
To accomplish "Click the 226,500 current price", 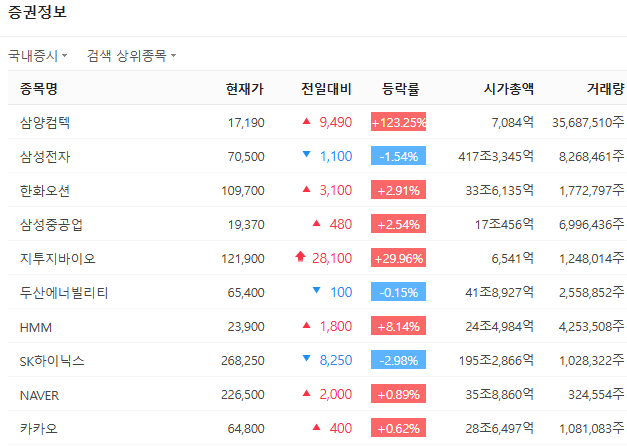I will click(x=243, y=394).
